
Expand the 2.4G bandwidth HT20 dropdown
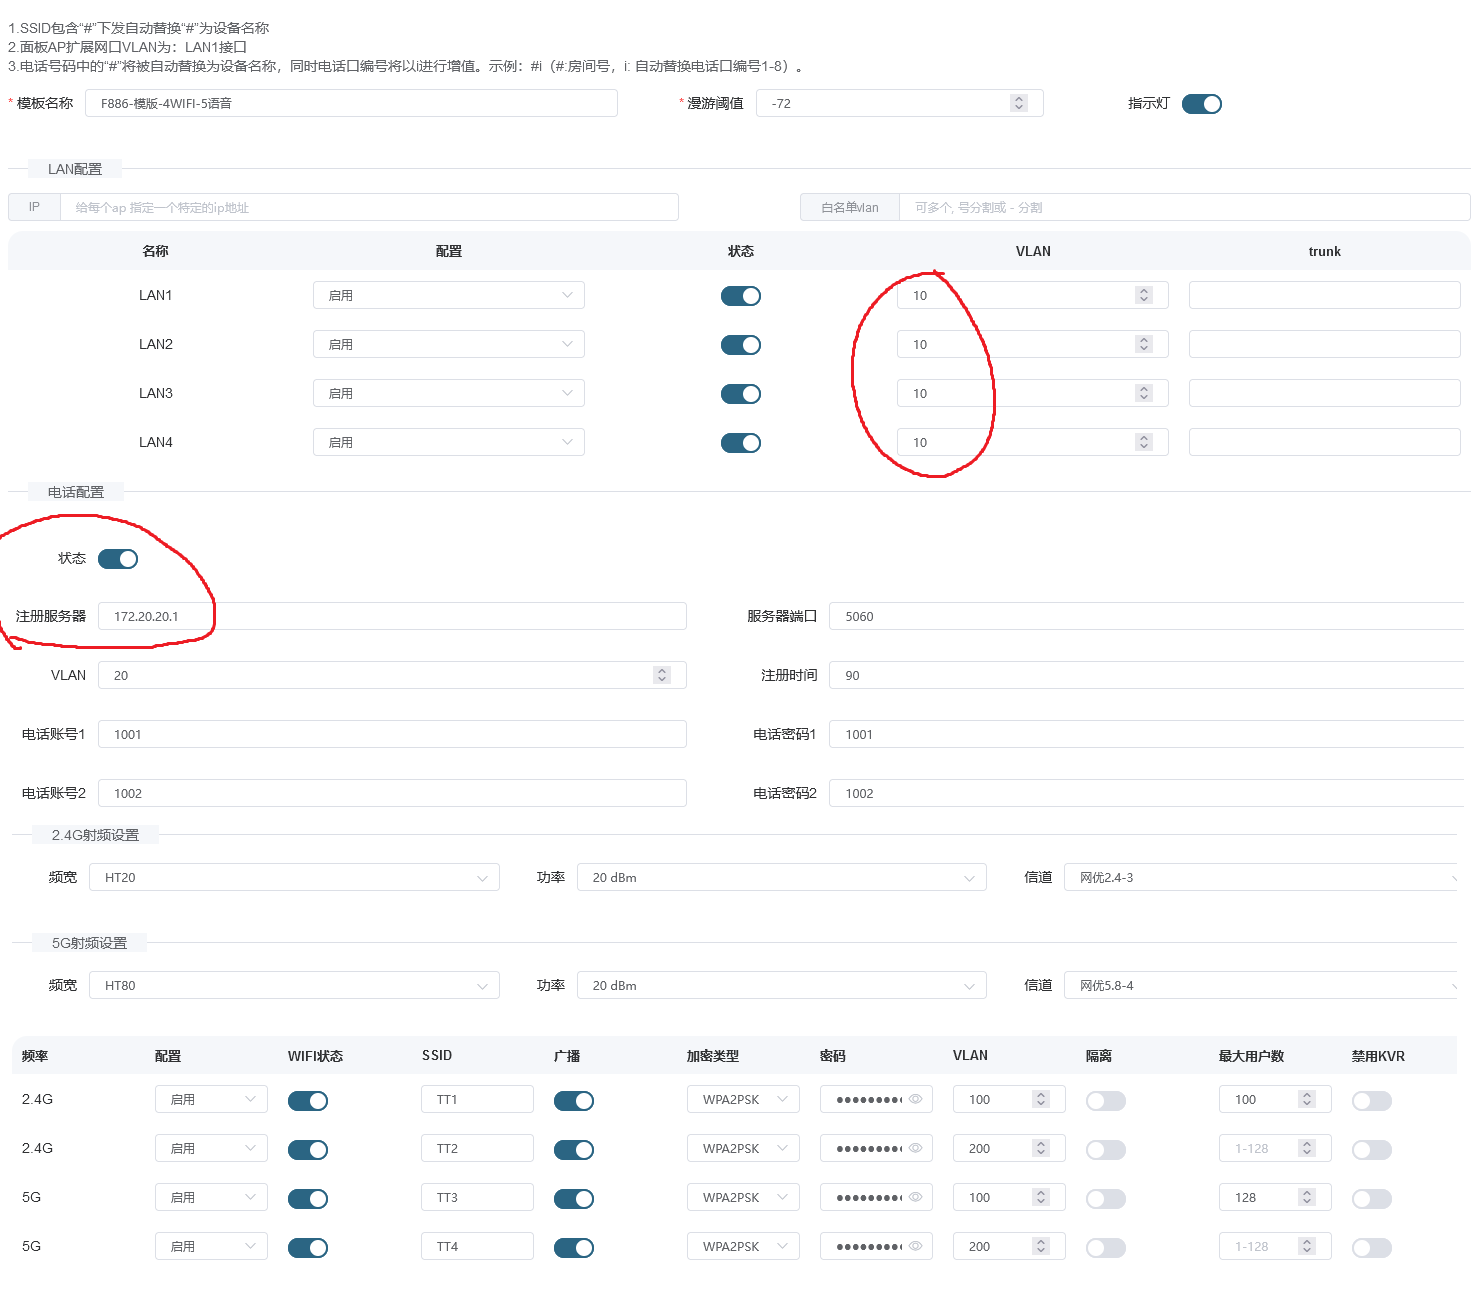pos(294,877)
